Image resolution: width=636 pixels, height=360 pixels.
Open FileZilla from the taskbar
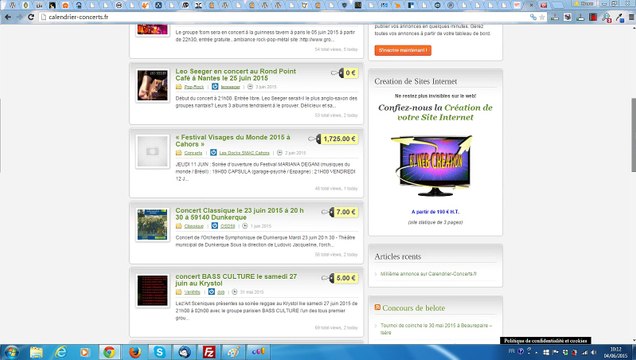[209, 352]
